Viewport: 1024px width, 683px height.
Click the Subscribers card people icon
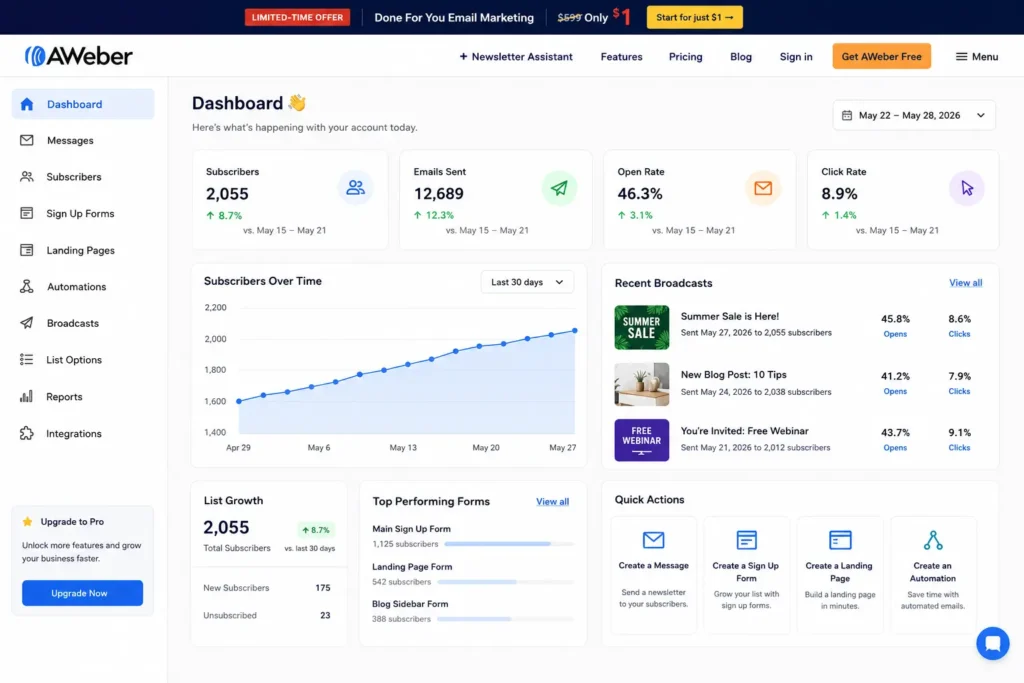pos(355,188)
